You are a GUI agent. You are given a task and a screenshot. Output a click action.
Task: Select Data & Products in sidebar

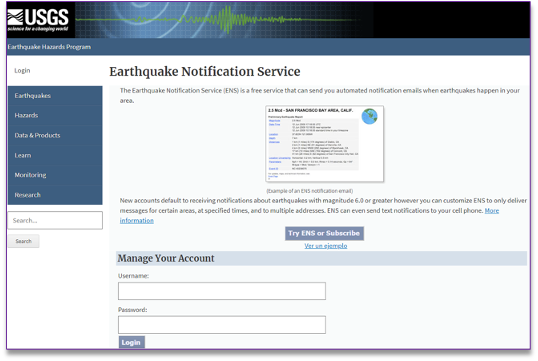[x=55, y=135]
